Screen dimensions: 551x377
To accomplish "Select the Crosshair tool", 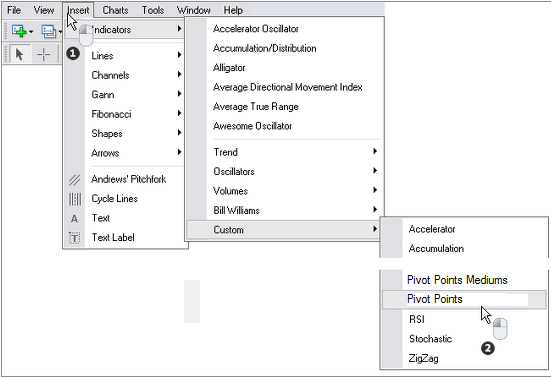I will 44,54.
